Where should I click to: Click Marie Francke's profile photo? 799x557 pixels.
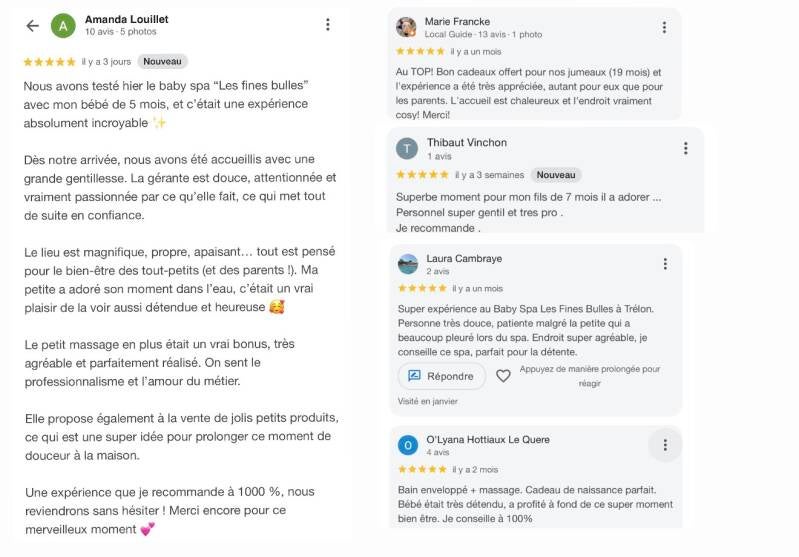[406, 27]
